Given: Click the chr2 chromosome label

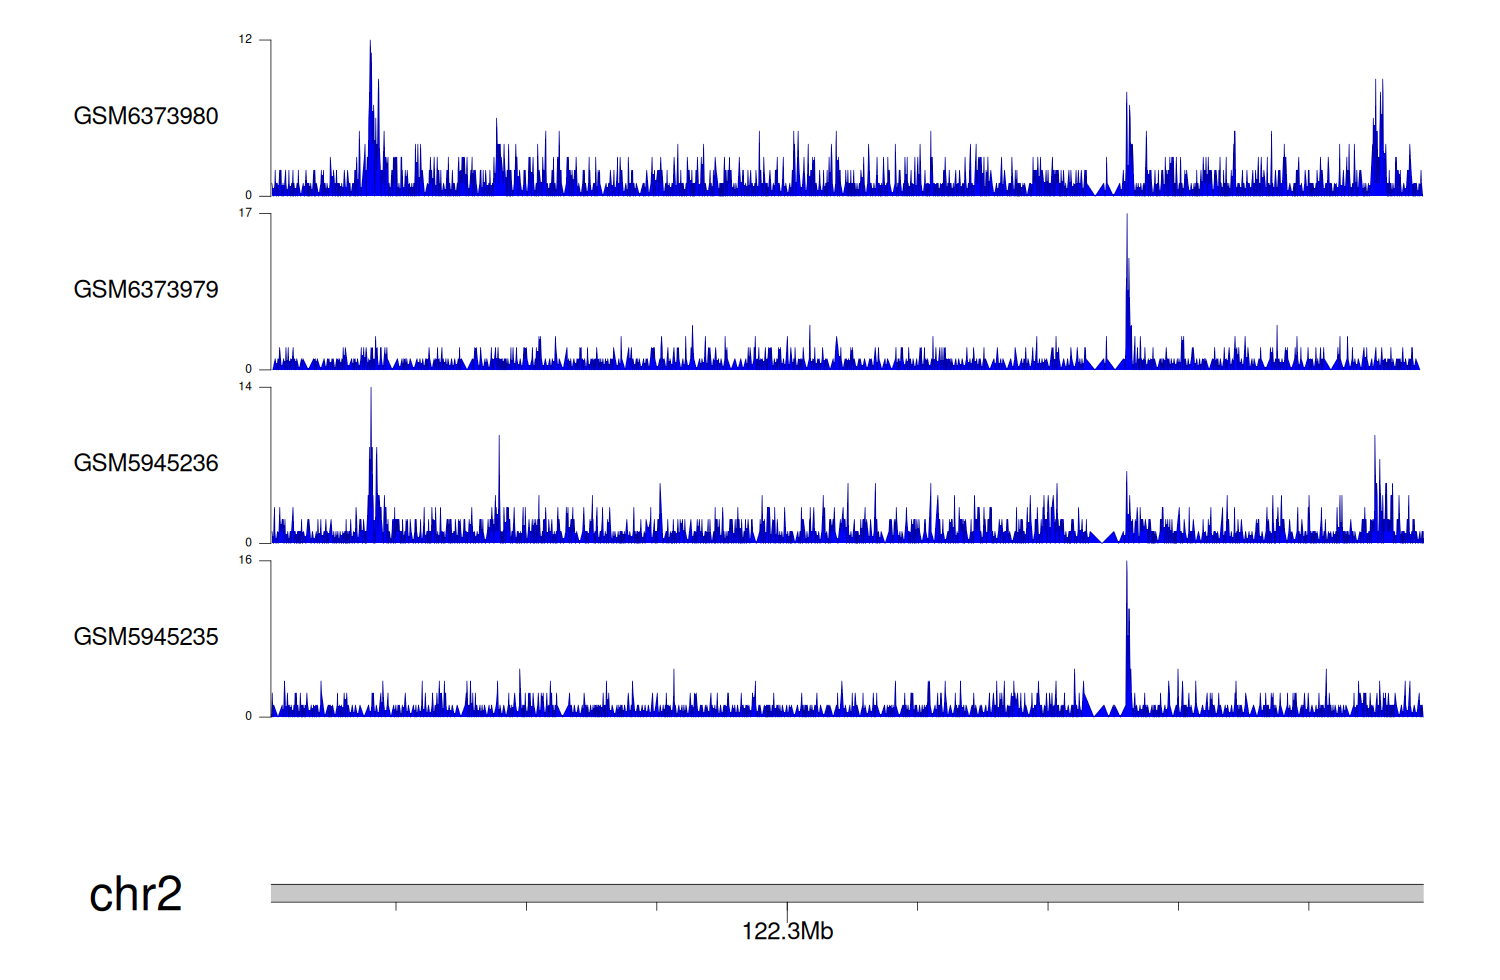Looking at the screenshot, I should click(x=135, y=894).
